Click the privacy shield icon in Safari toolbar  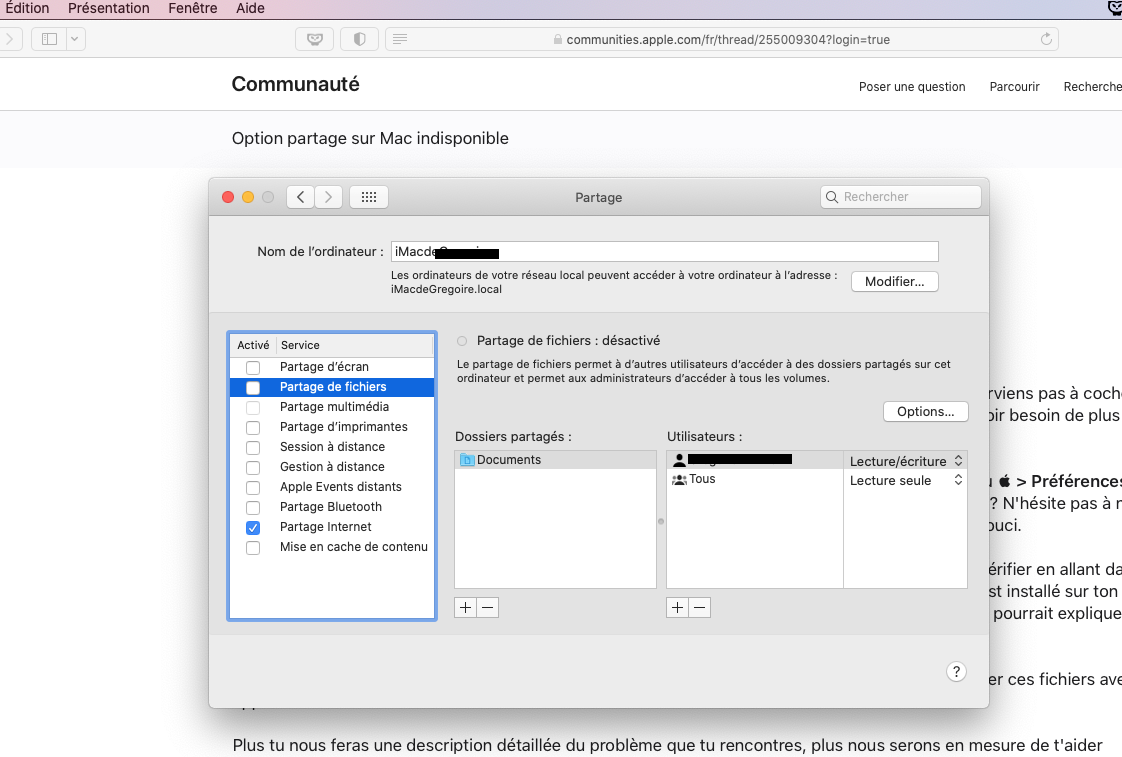pos(359,39)
